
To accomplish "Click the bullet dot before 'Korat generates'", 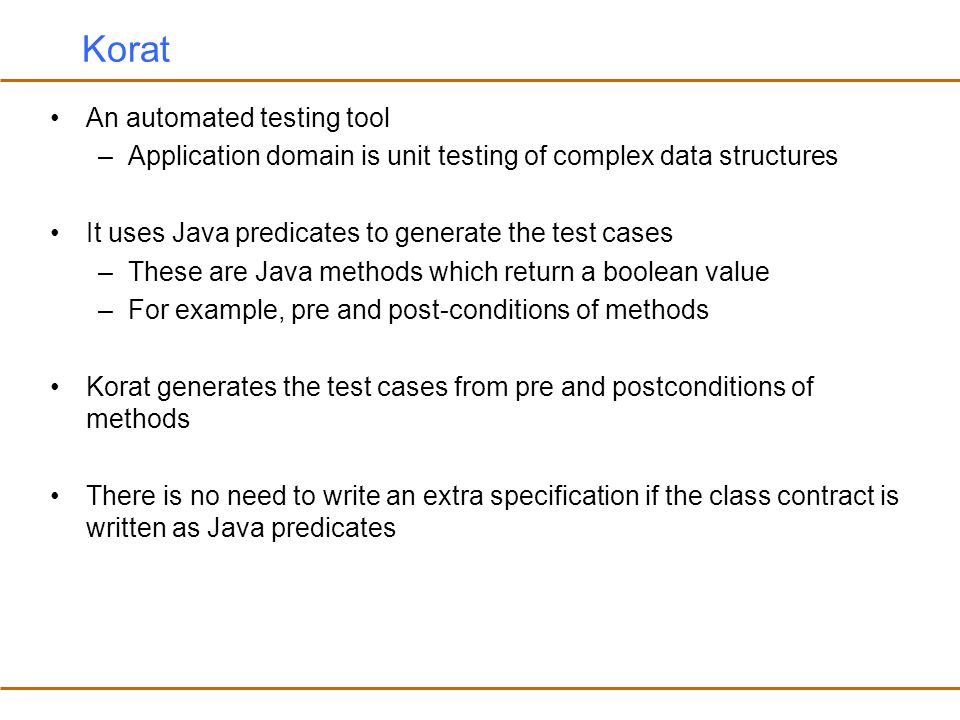I will [x=55, y=387].
